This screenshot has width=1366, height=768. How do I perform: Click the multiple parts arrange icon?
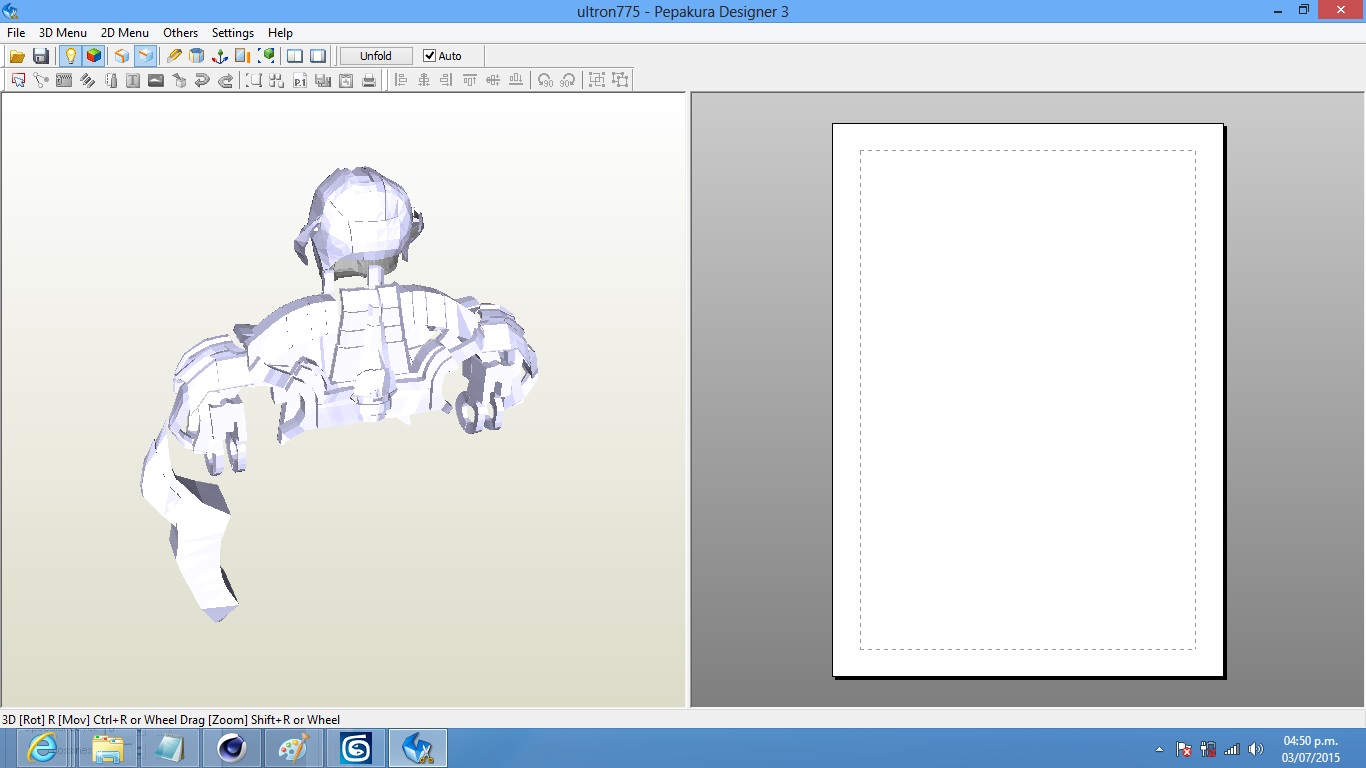(x=277, y=80)
